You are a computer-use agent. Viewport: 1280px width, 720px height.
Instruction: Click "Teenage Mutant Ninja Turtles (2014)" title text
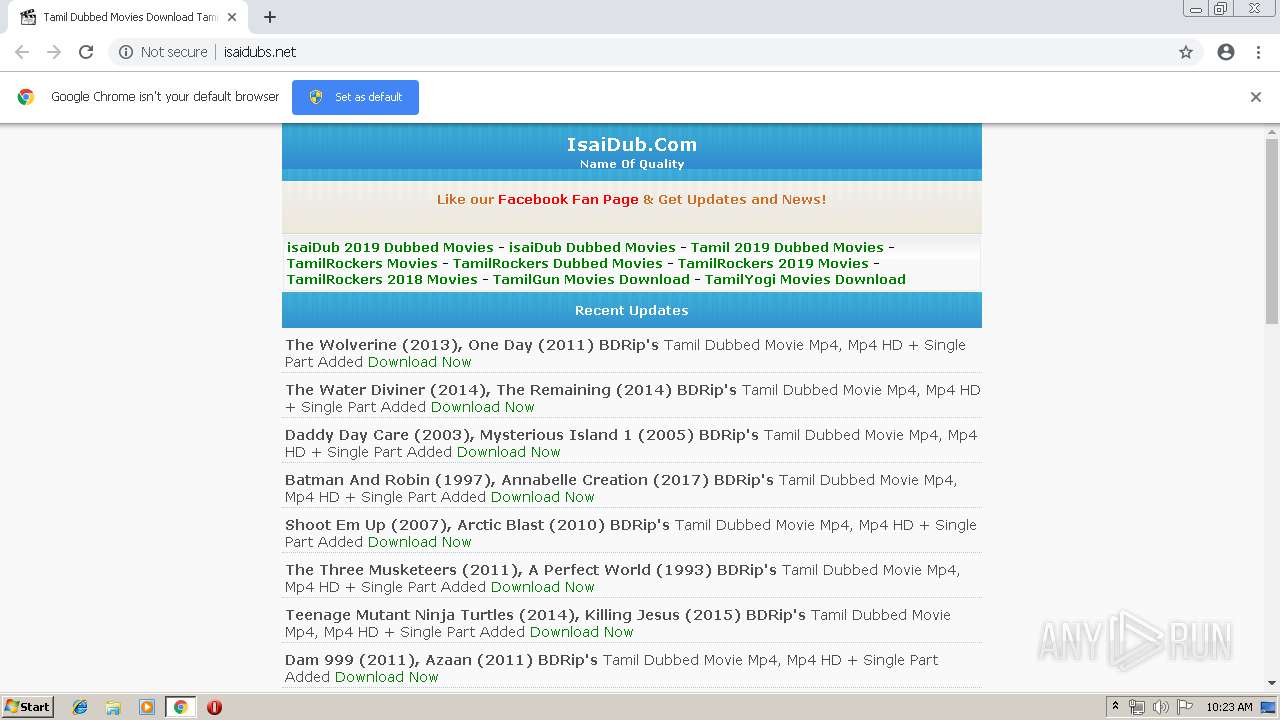[430, 615]
